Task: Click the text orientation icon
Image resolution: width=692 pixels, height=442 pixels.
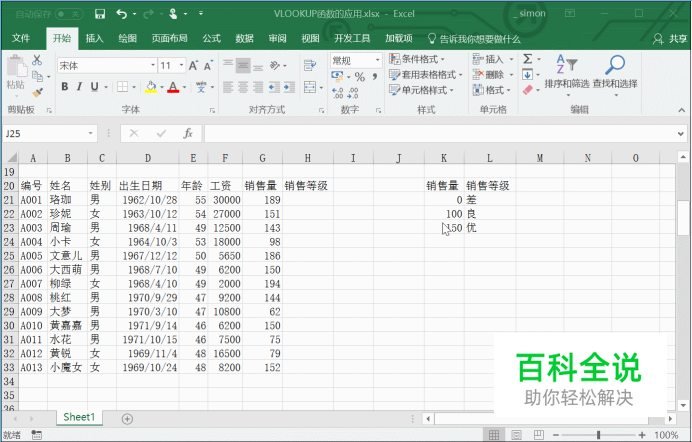Action: point(275,66)
